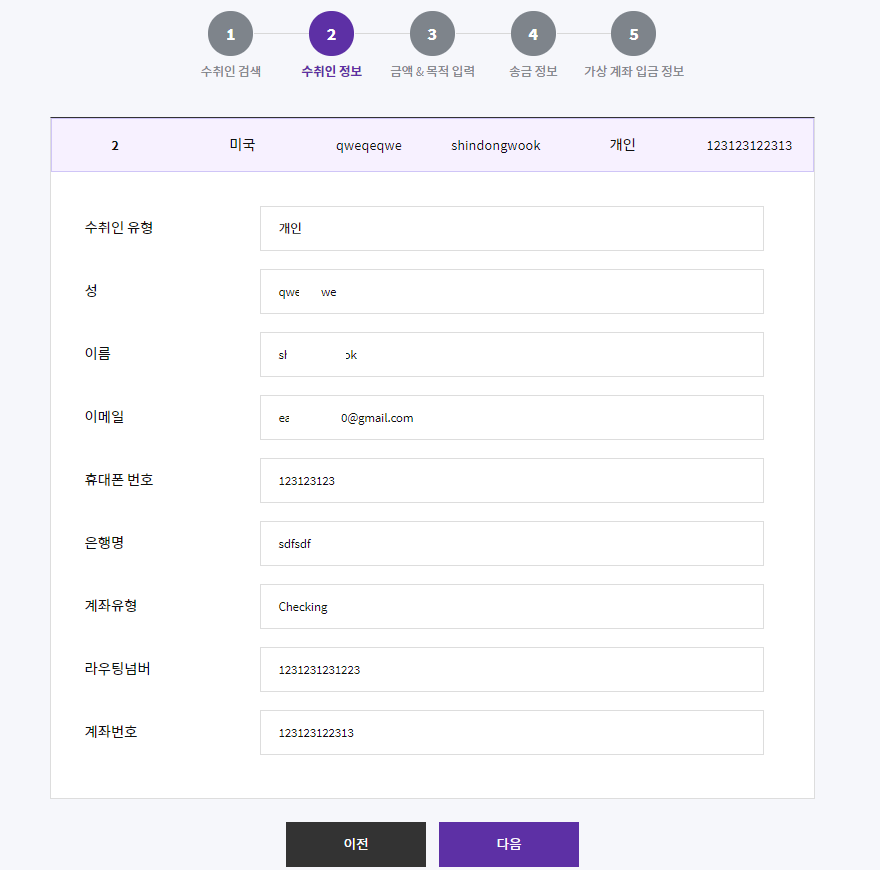Jump to step 5 circle 가상 계좌 입금 정보
This screenshot has width=880, height=870.
click(x=633, y=34)
